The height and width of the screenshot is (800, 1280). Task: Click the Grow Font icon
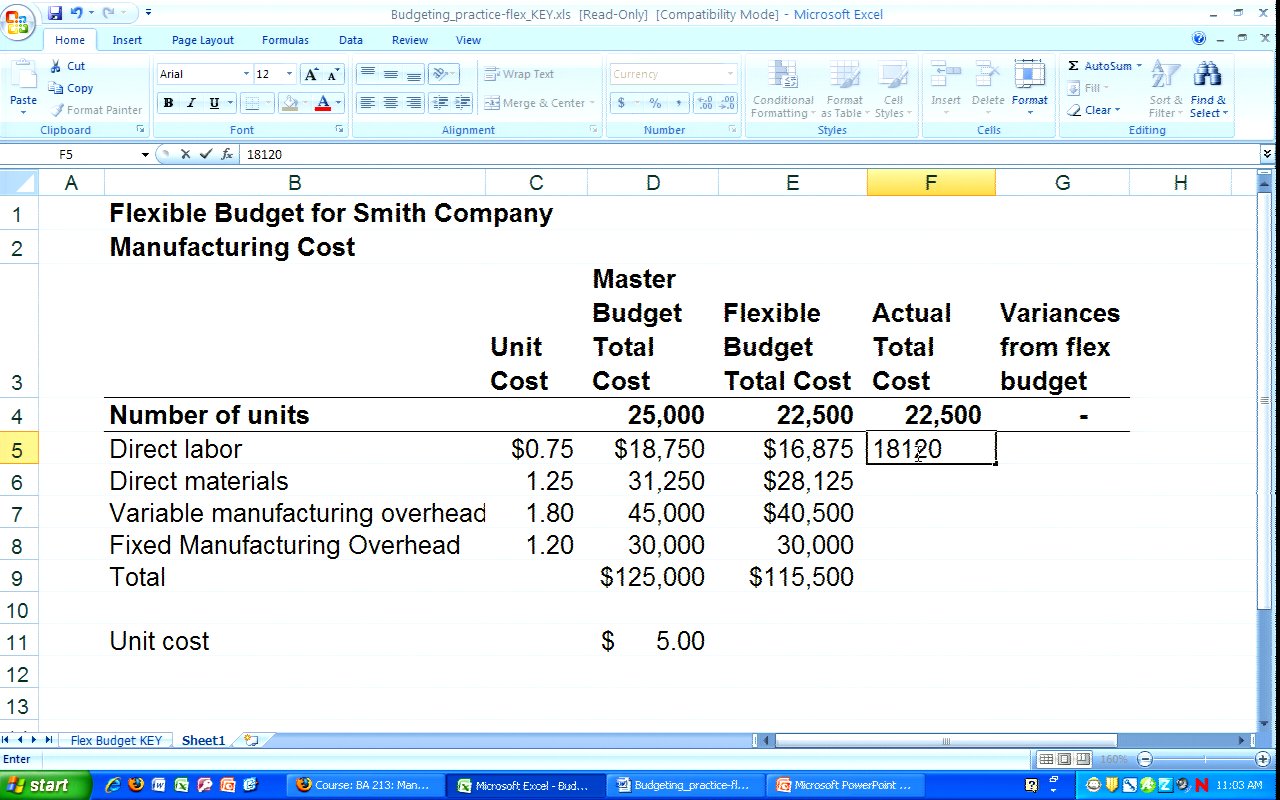click(x=311, y=74)
